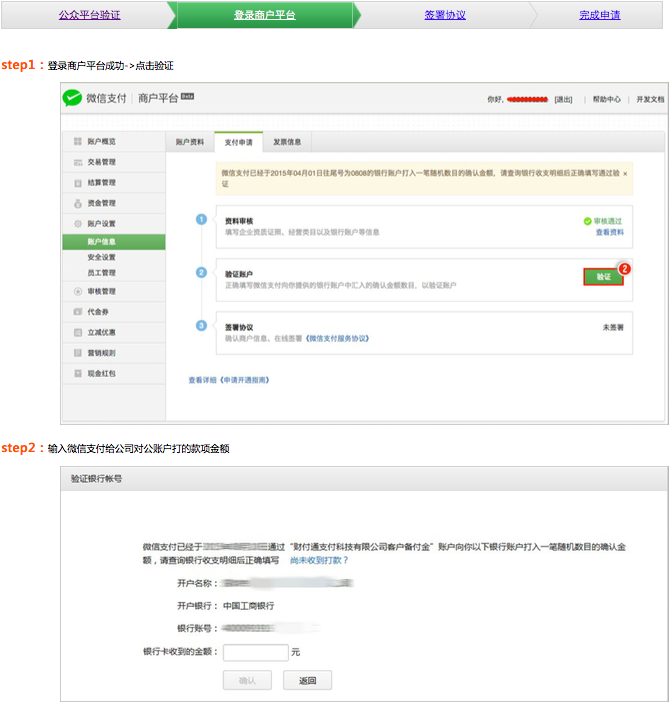
Task: Click the 立减优惠 sidebar icon
Action: (x=78, y=332)
